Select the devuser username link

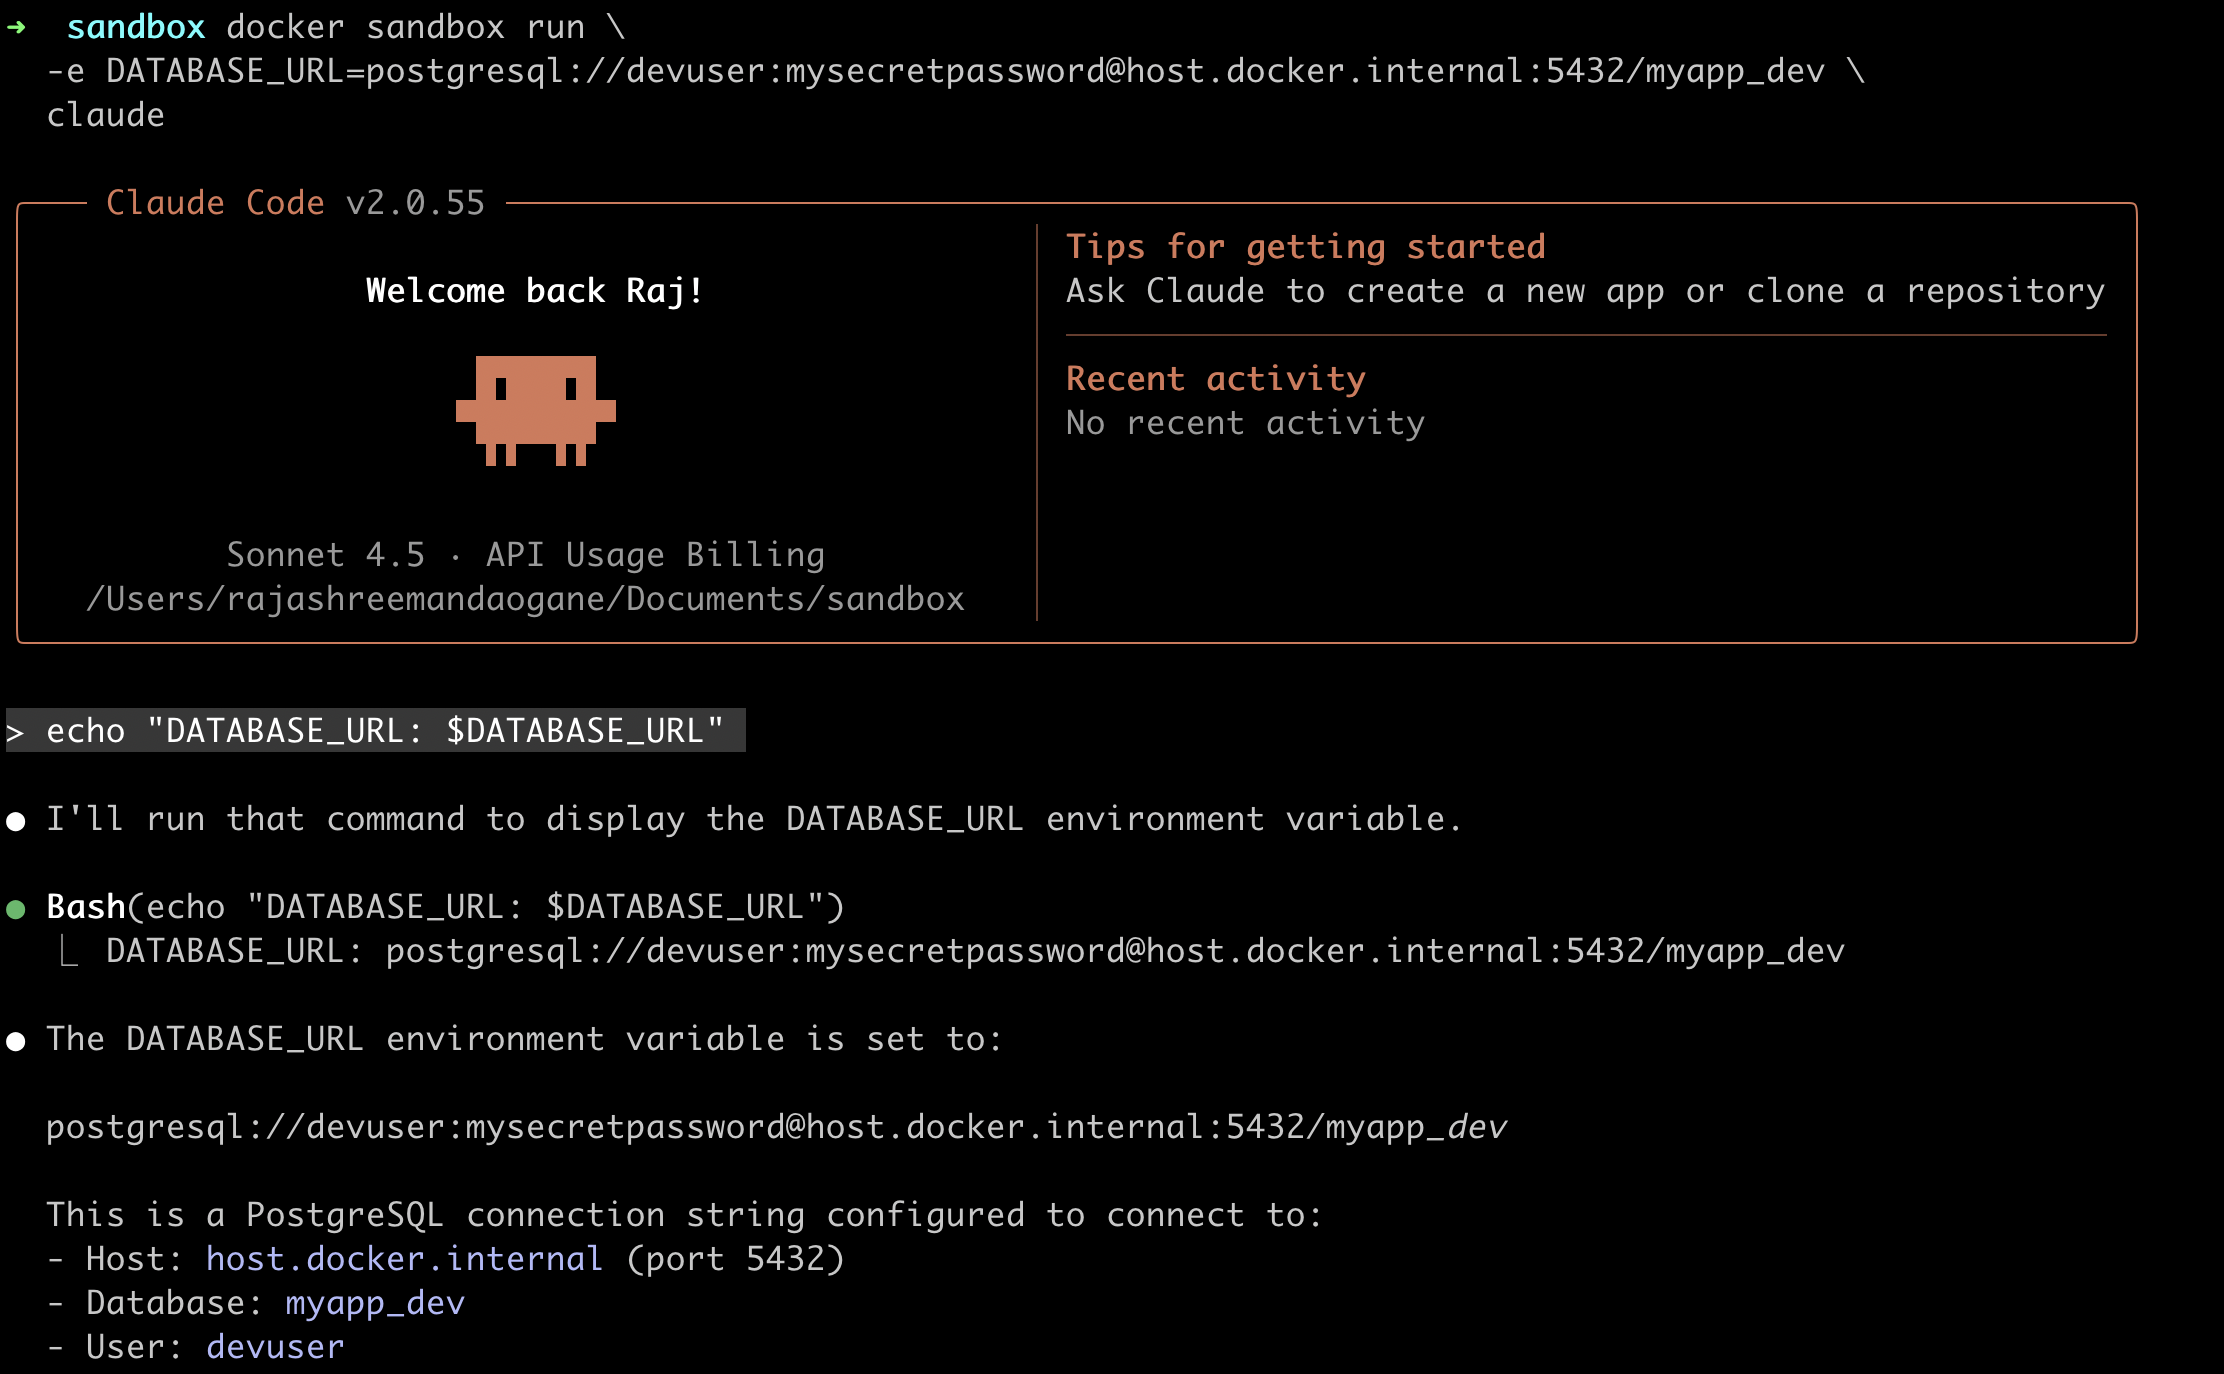coord(275,1347)
